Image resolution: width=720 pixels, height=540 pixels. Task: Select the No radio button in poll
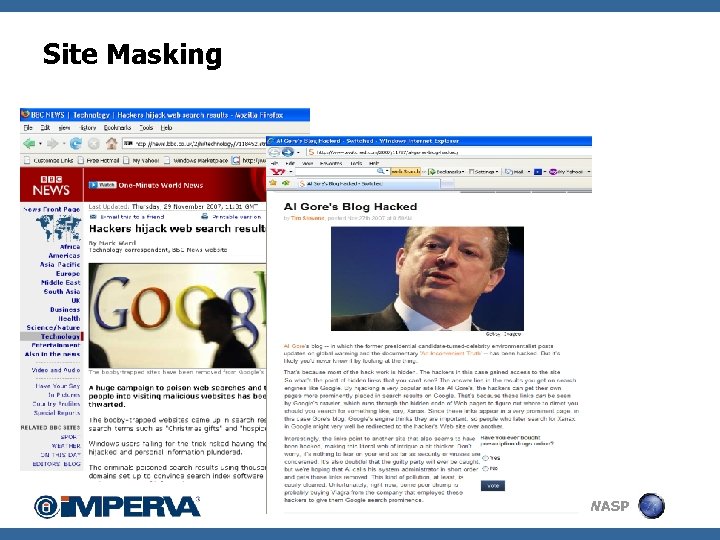(x=486, y=469)
